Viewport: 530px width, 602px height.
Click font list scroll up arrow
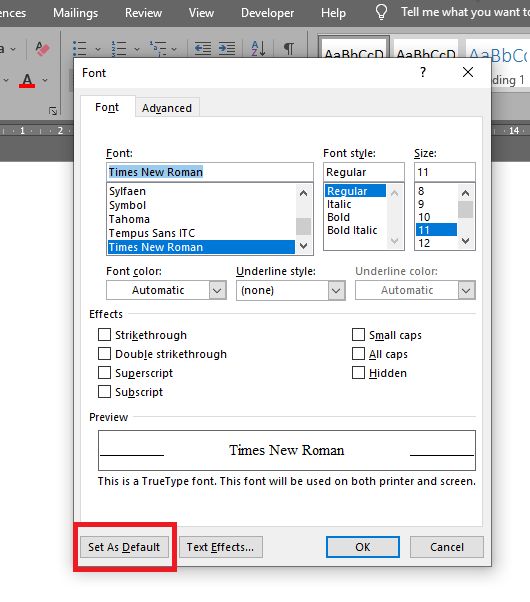(303, 193)
